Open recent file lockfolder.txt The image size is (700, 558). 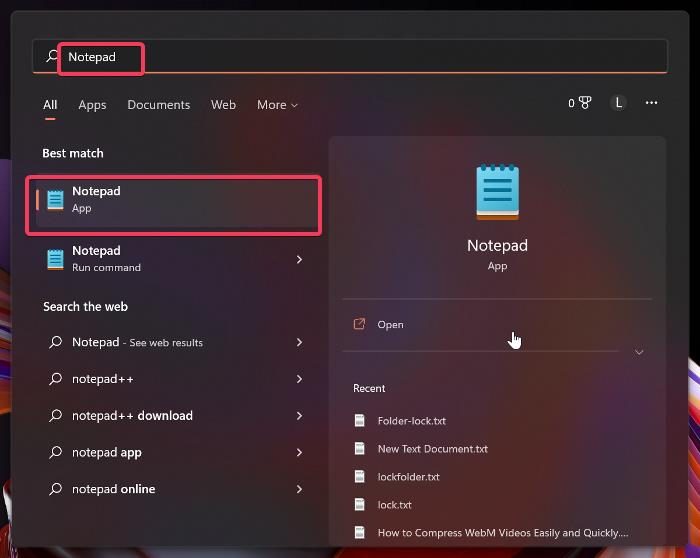point(408,477)
